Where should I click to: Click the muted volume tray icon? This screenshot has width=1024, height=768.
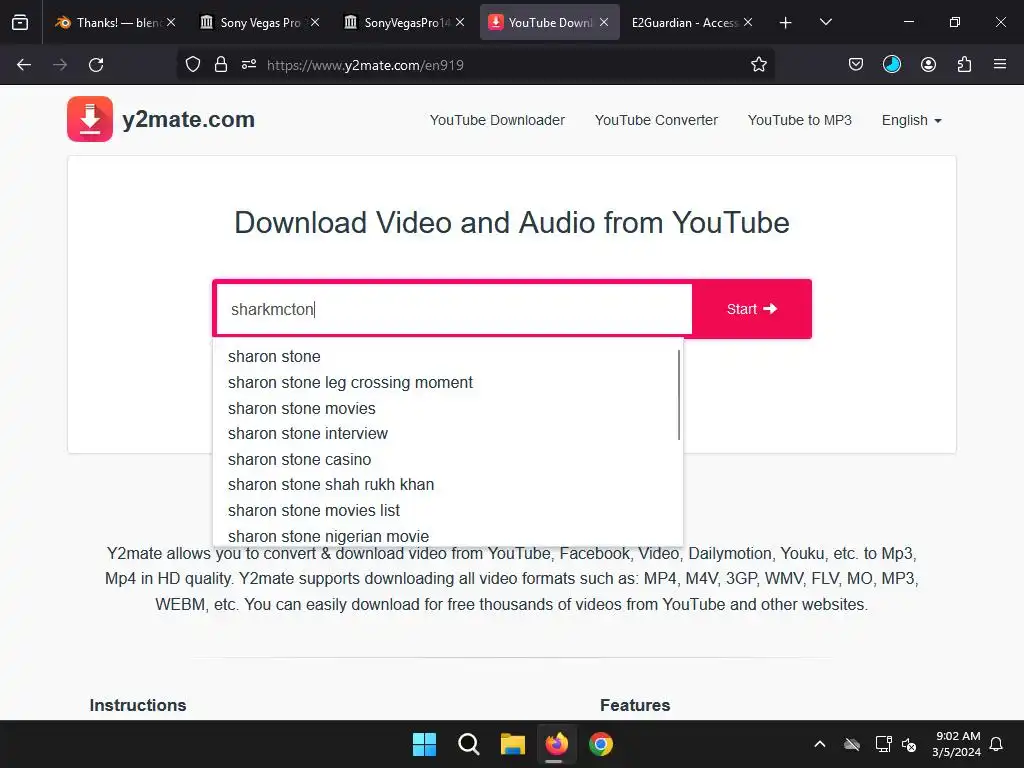coord(908,744)
